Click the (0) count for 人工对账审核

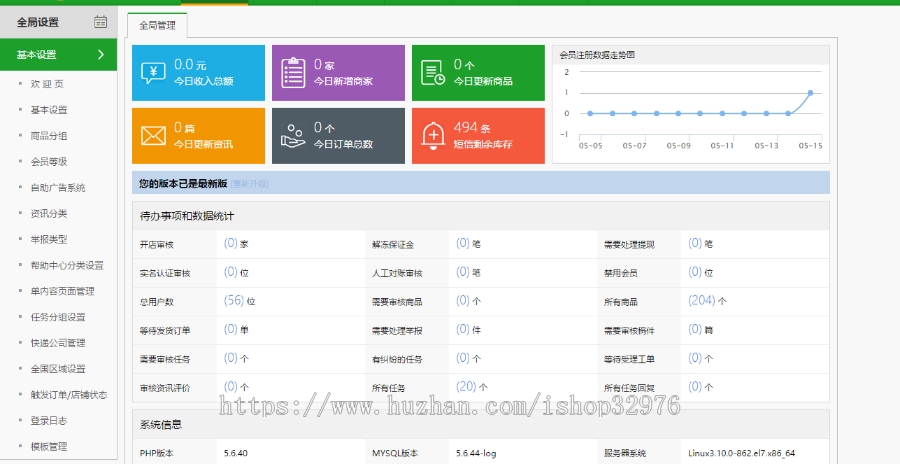[x=463, y=272]
